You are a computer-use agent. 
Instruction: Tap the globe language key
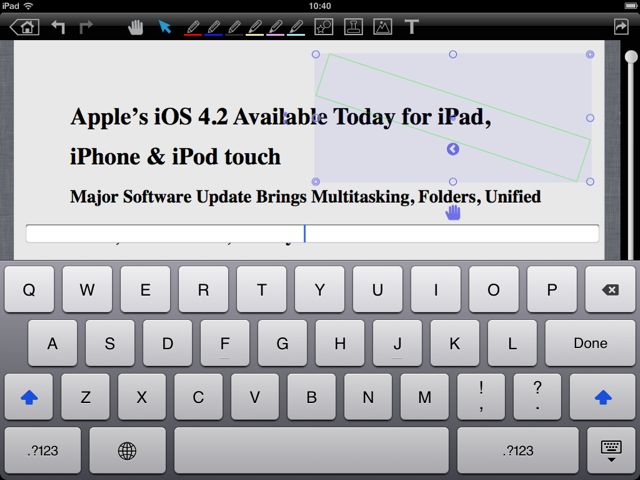pos(127,451)
